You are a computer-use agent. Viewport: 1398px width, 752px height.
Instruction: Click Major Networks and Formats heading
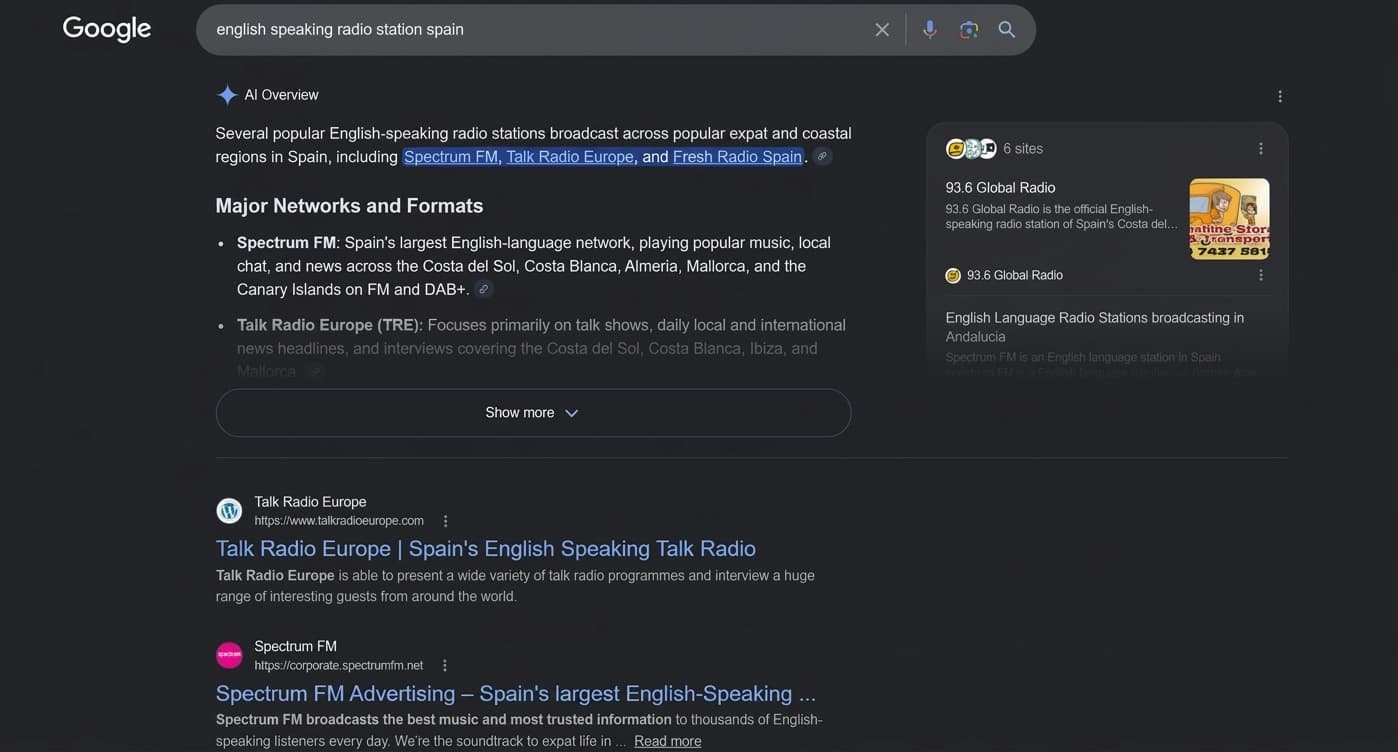click(349, 205)
